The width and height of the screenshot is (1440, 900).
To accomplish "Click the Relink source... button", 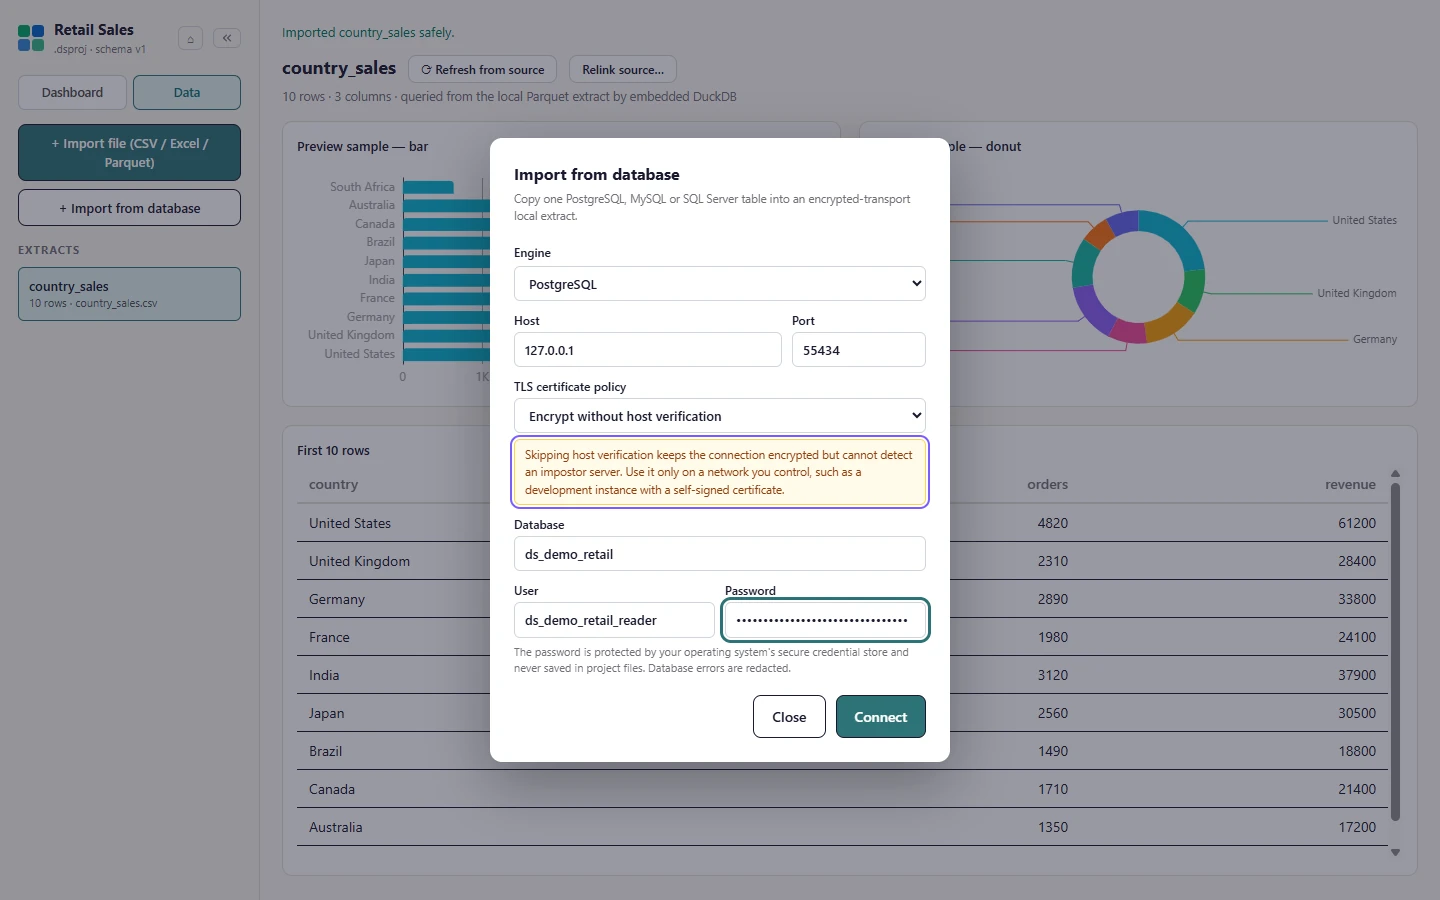I will point(623,69).
